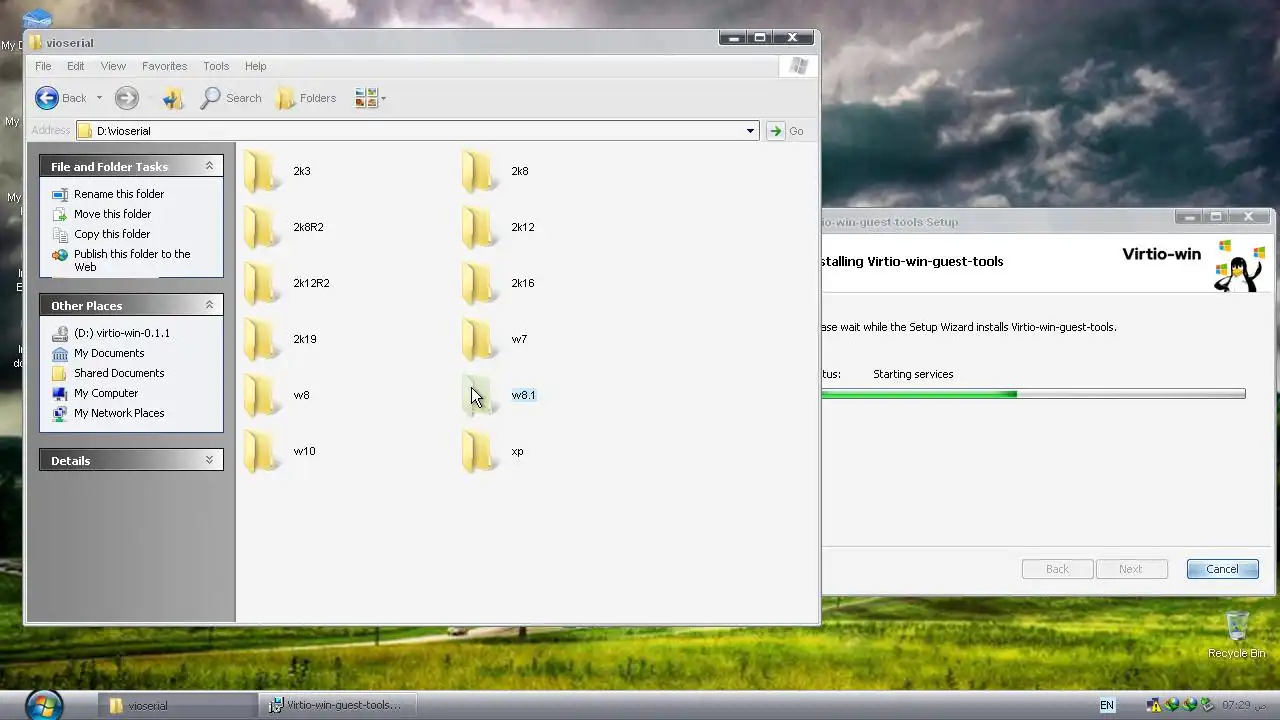Select the 2k8R2 folder icon
This screenshot has height=720, width=1280.
point(263,227)
